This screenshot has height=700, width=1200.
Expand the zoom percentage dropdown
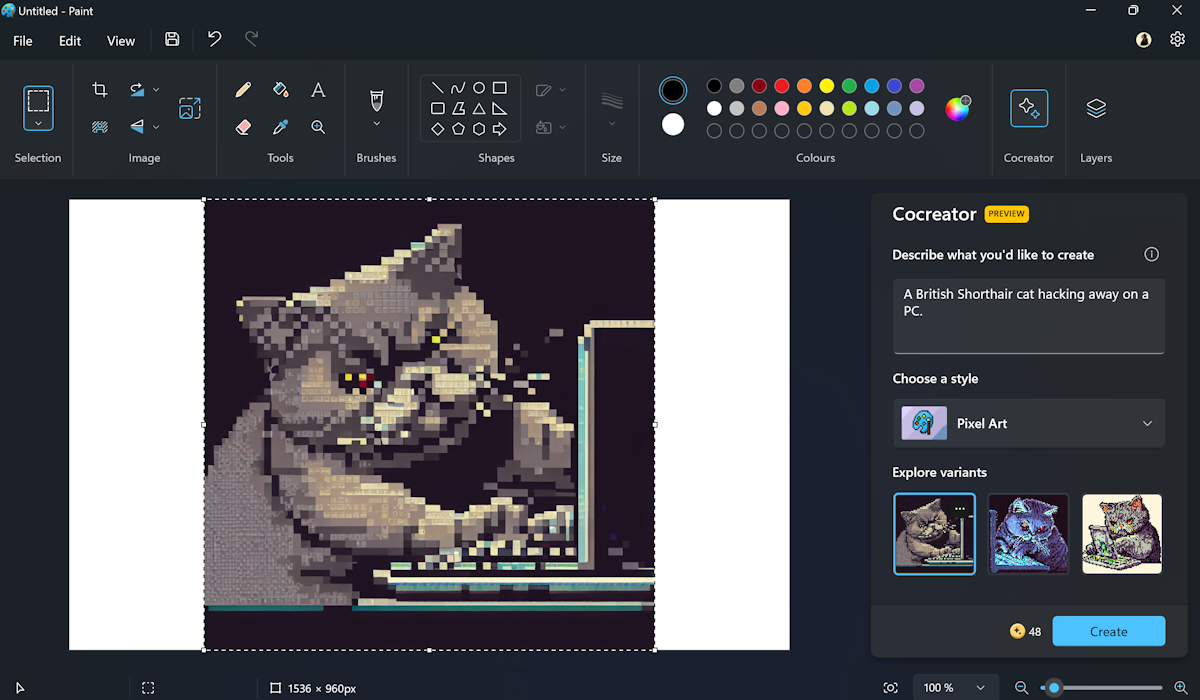point(980,688)
